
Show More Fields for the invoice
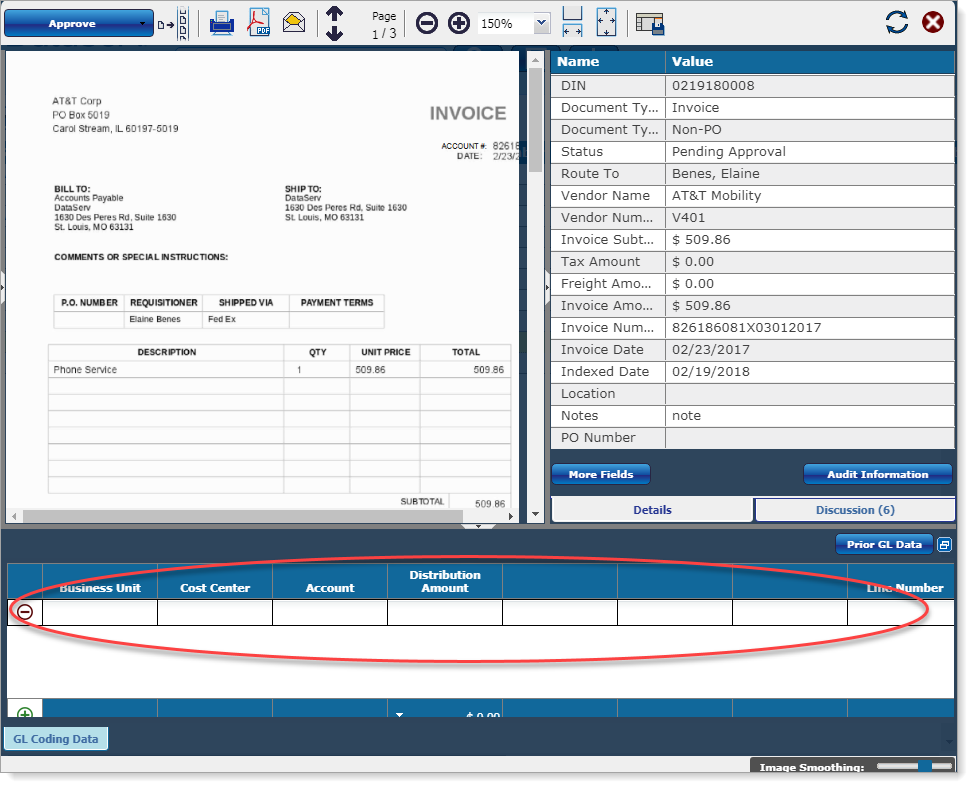(600, 474)
